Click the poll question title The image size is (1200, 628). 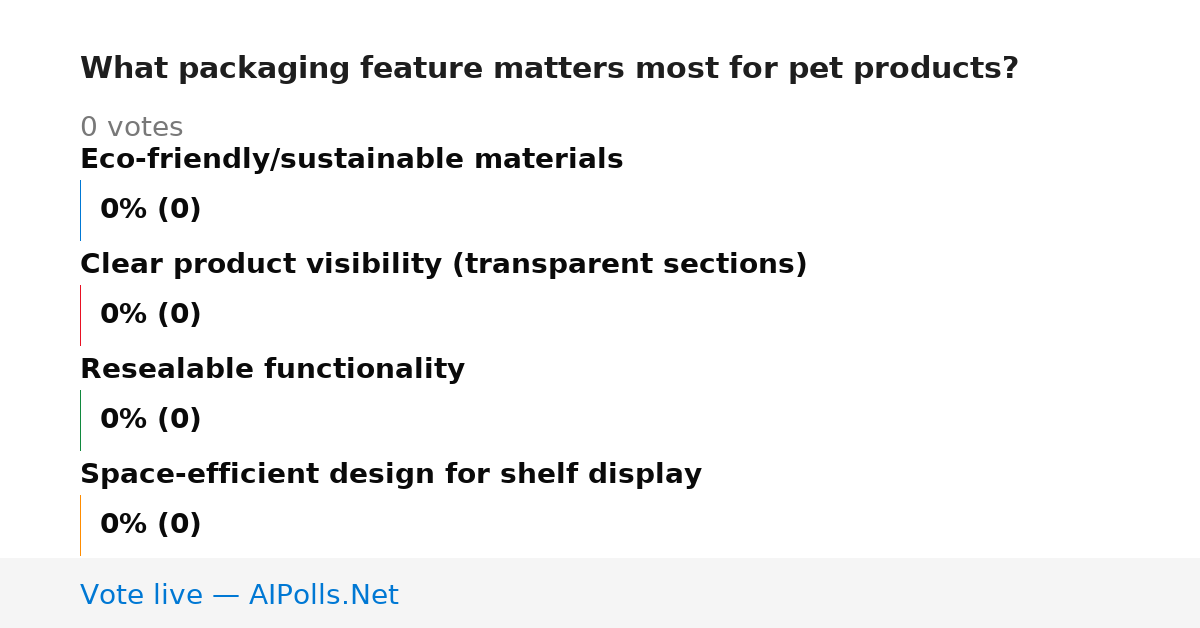pos(549,69)
